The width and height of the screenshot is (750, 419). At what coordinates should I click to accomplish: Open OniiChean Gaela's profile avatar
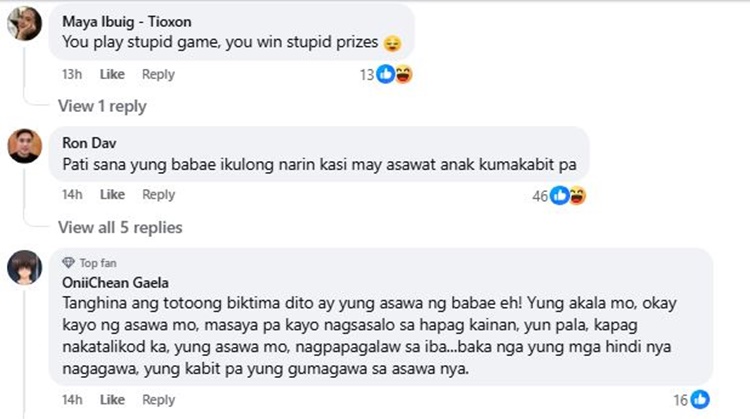coord(25,267)
